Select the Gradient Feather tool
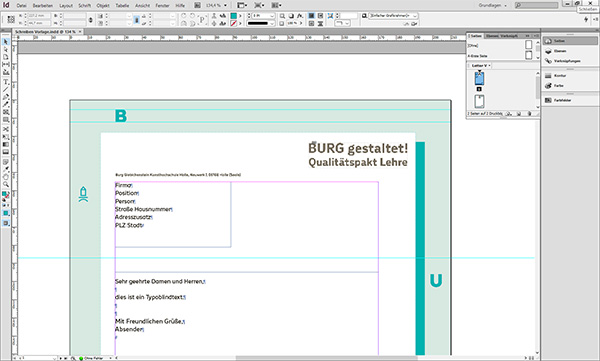600x361 pixels. [6, 152]
